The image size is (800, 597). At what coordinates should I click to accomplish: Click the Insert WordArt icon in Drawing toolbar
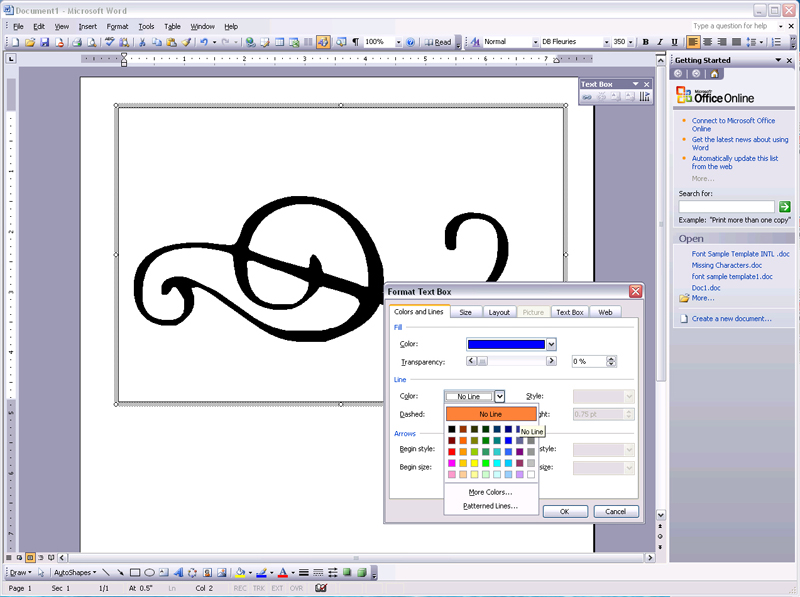tap(178, 573)
